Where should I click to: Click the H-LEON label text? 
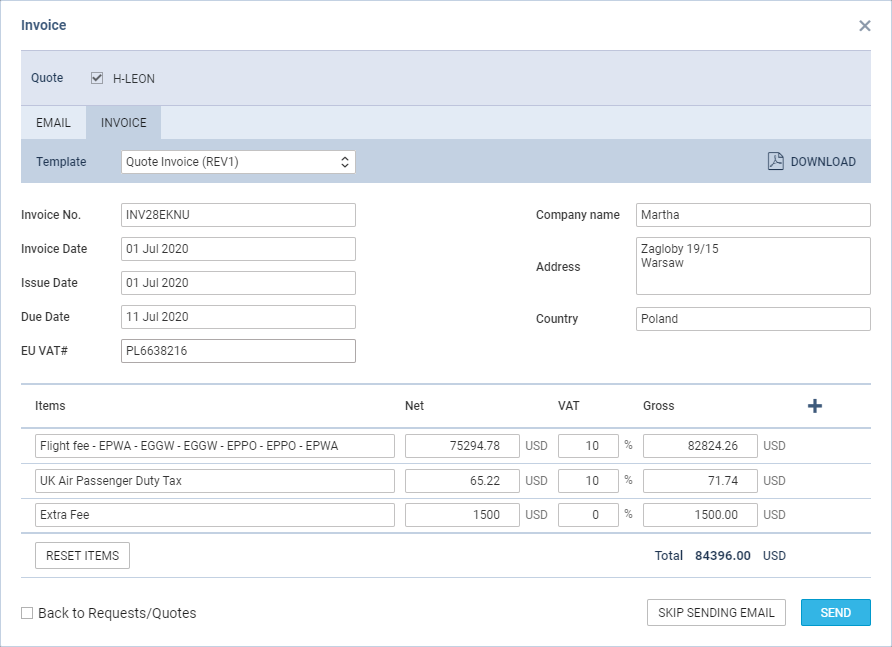pyautogui.click(x=134, y=79)
